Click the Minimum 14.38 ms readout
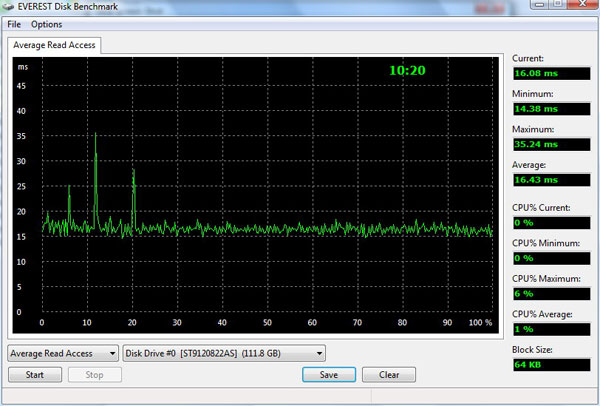 tap(551, 109)
